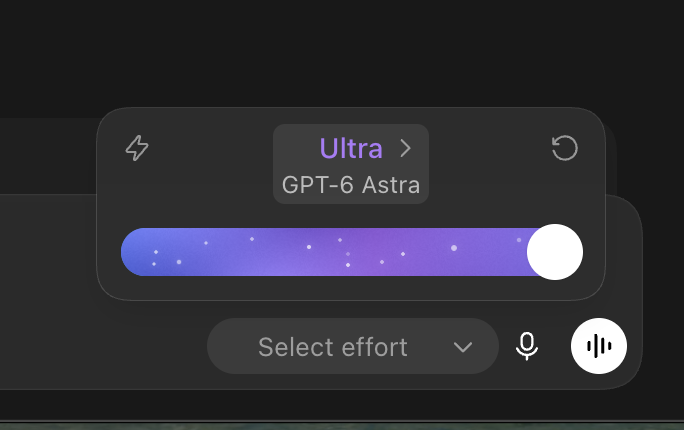Click the gray pill containing Ultra and GPT-6 Astra
The width and height of the screenshot is (684, 430).
[351, 164]
